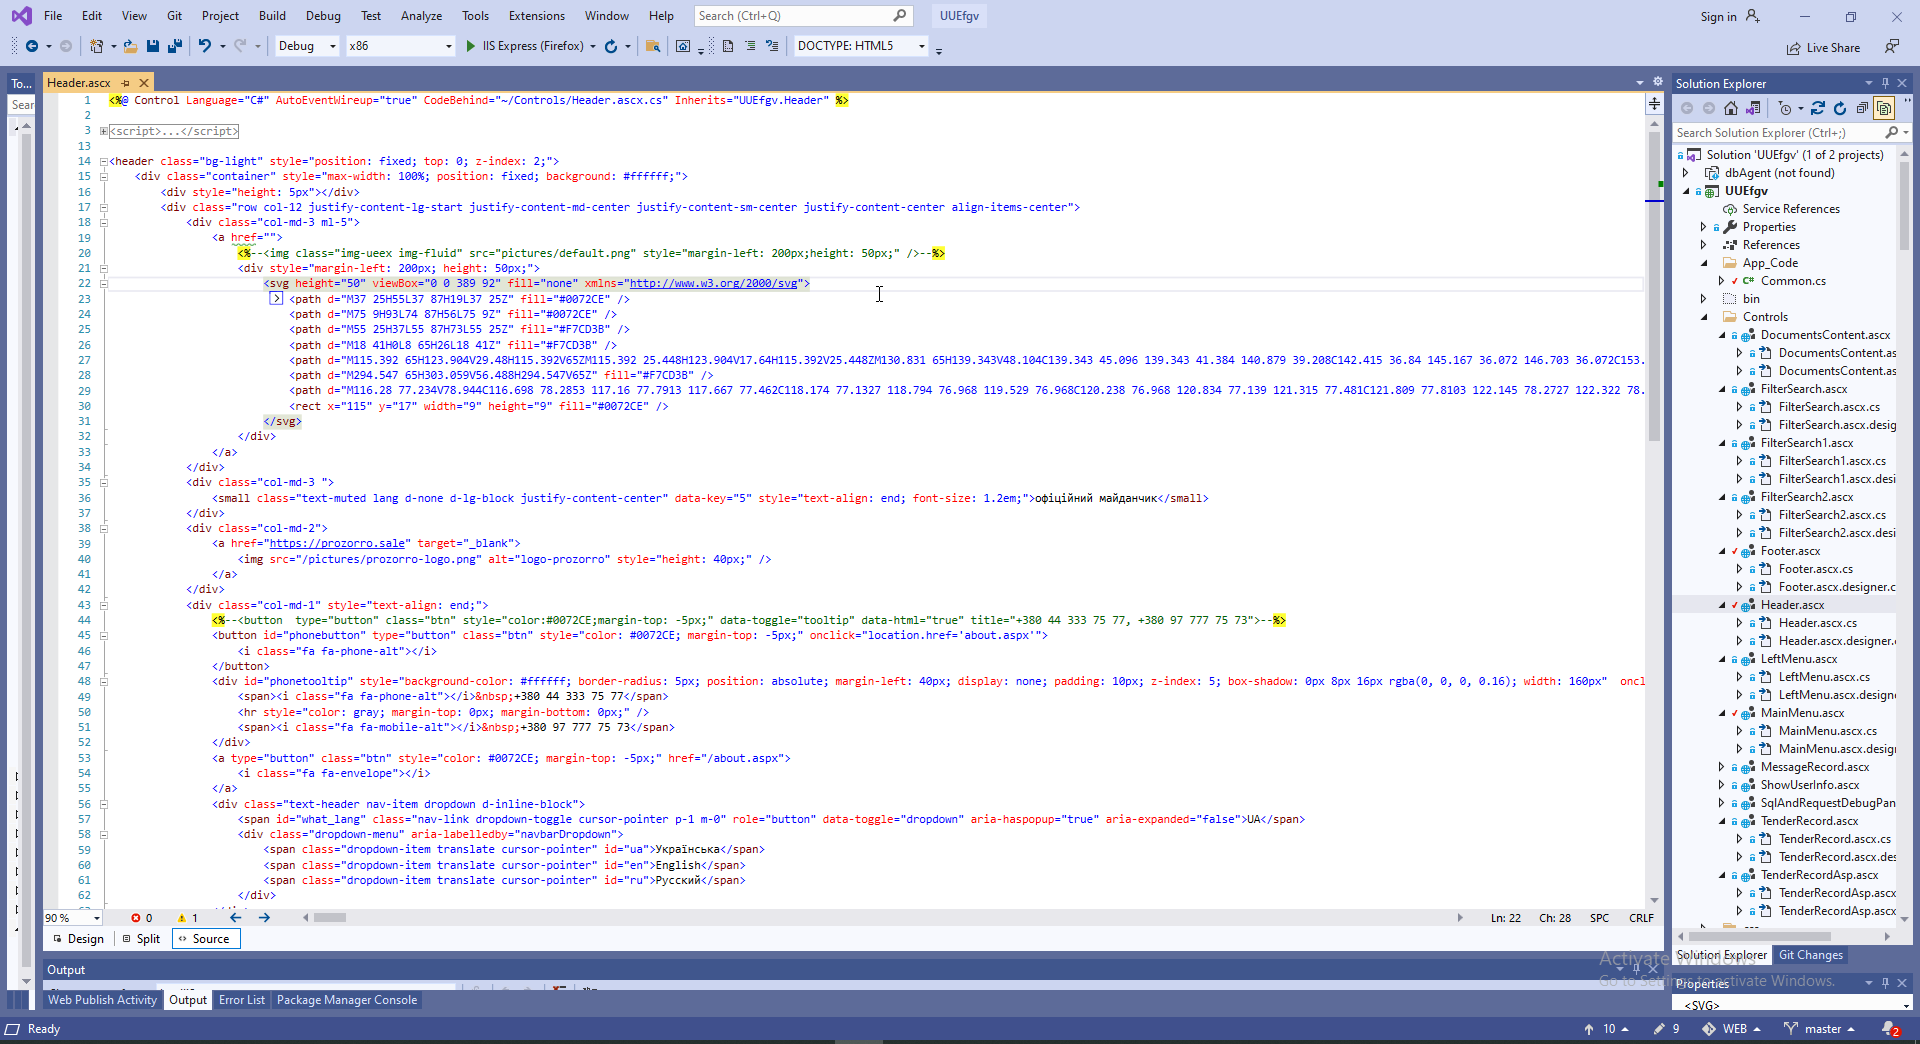This screenshot has height=1044, width=1920.
Task: Start a Live Share session
Action: click(1823, 48)
